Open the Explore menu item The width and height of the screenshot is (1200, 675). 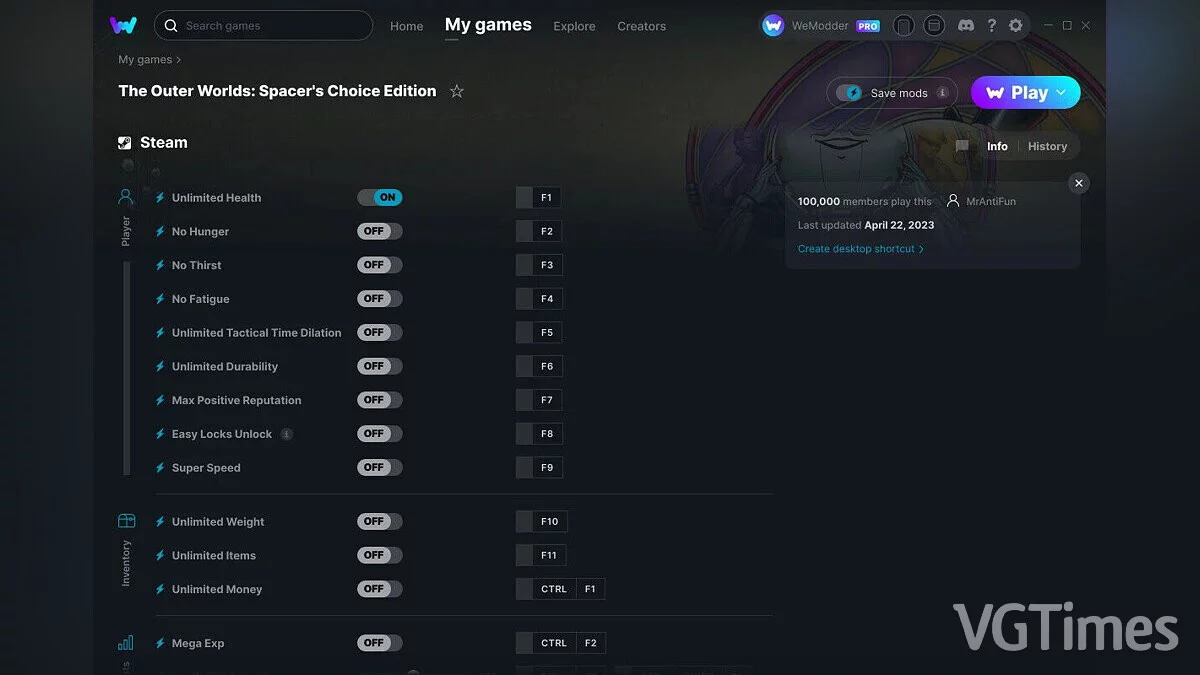click(574, 26)
